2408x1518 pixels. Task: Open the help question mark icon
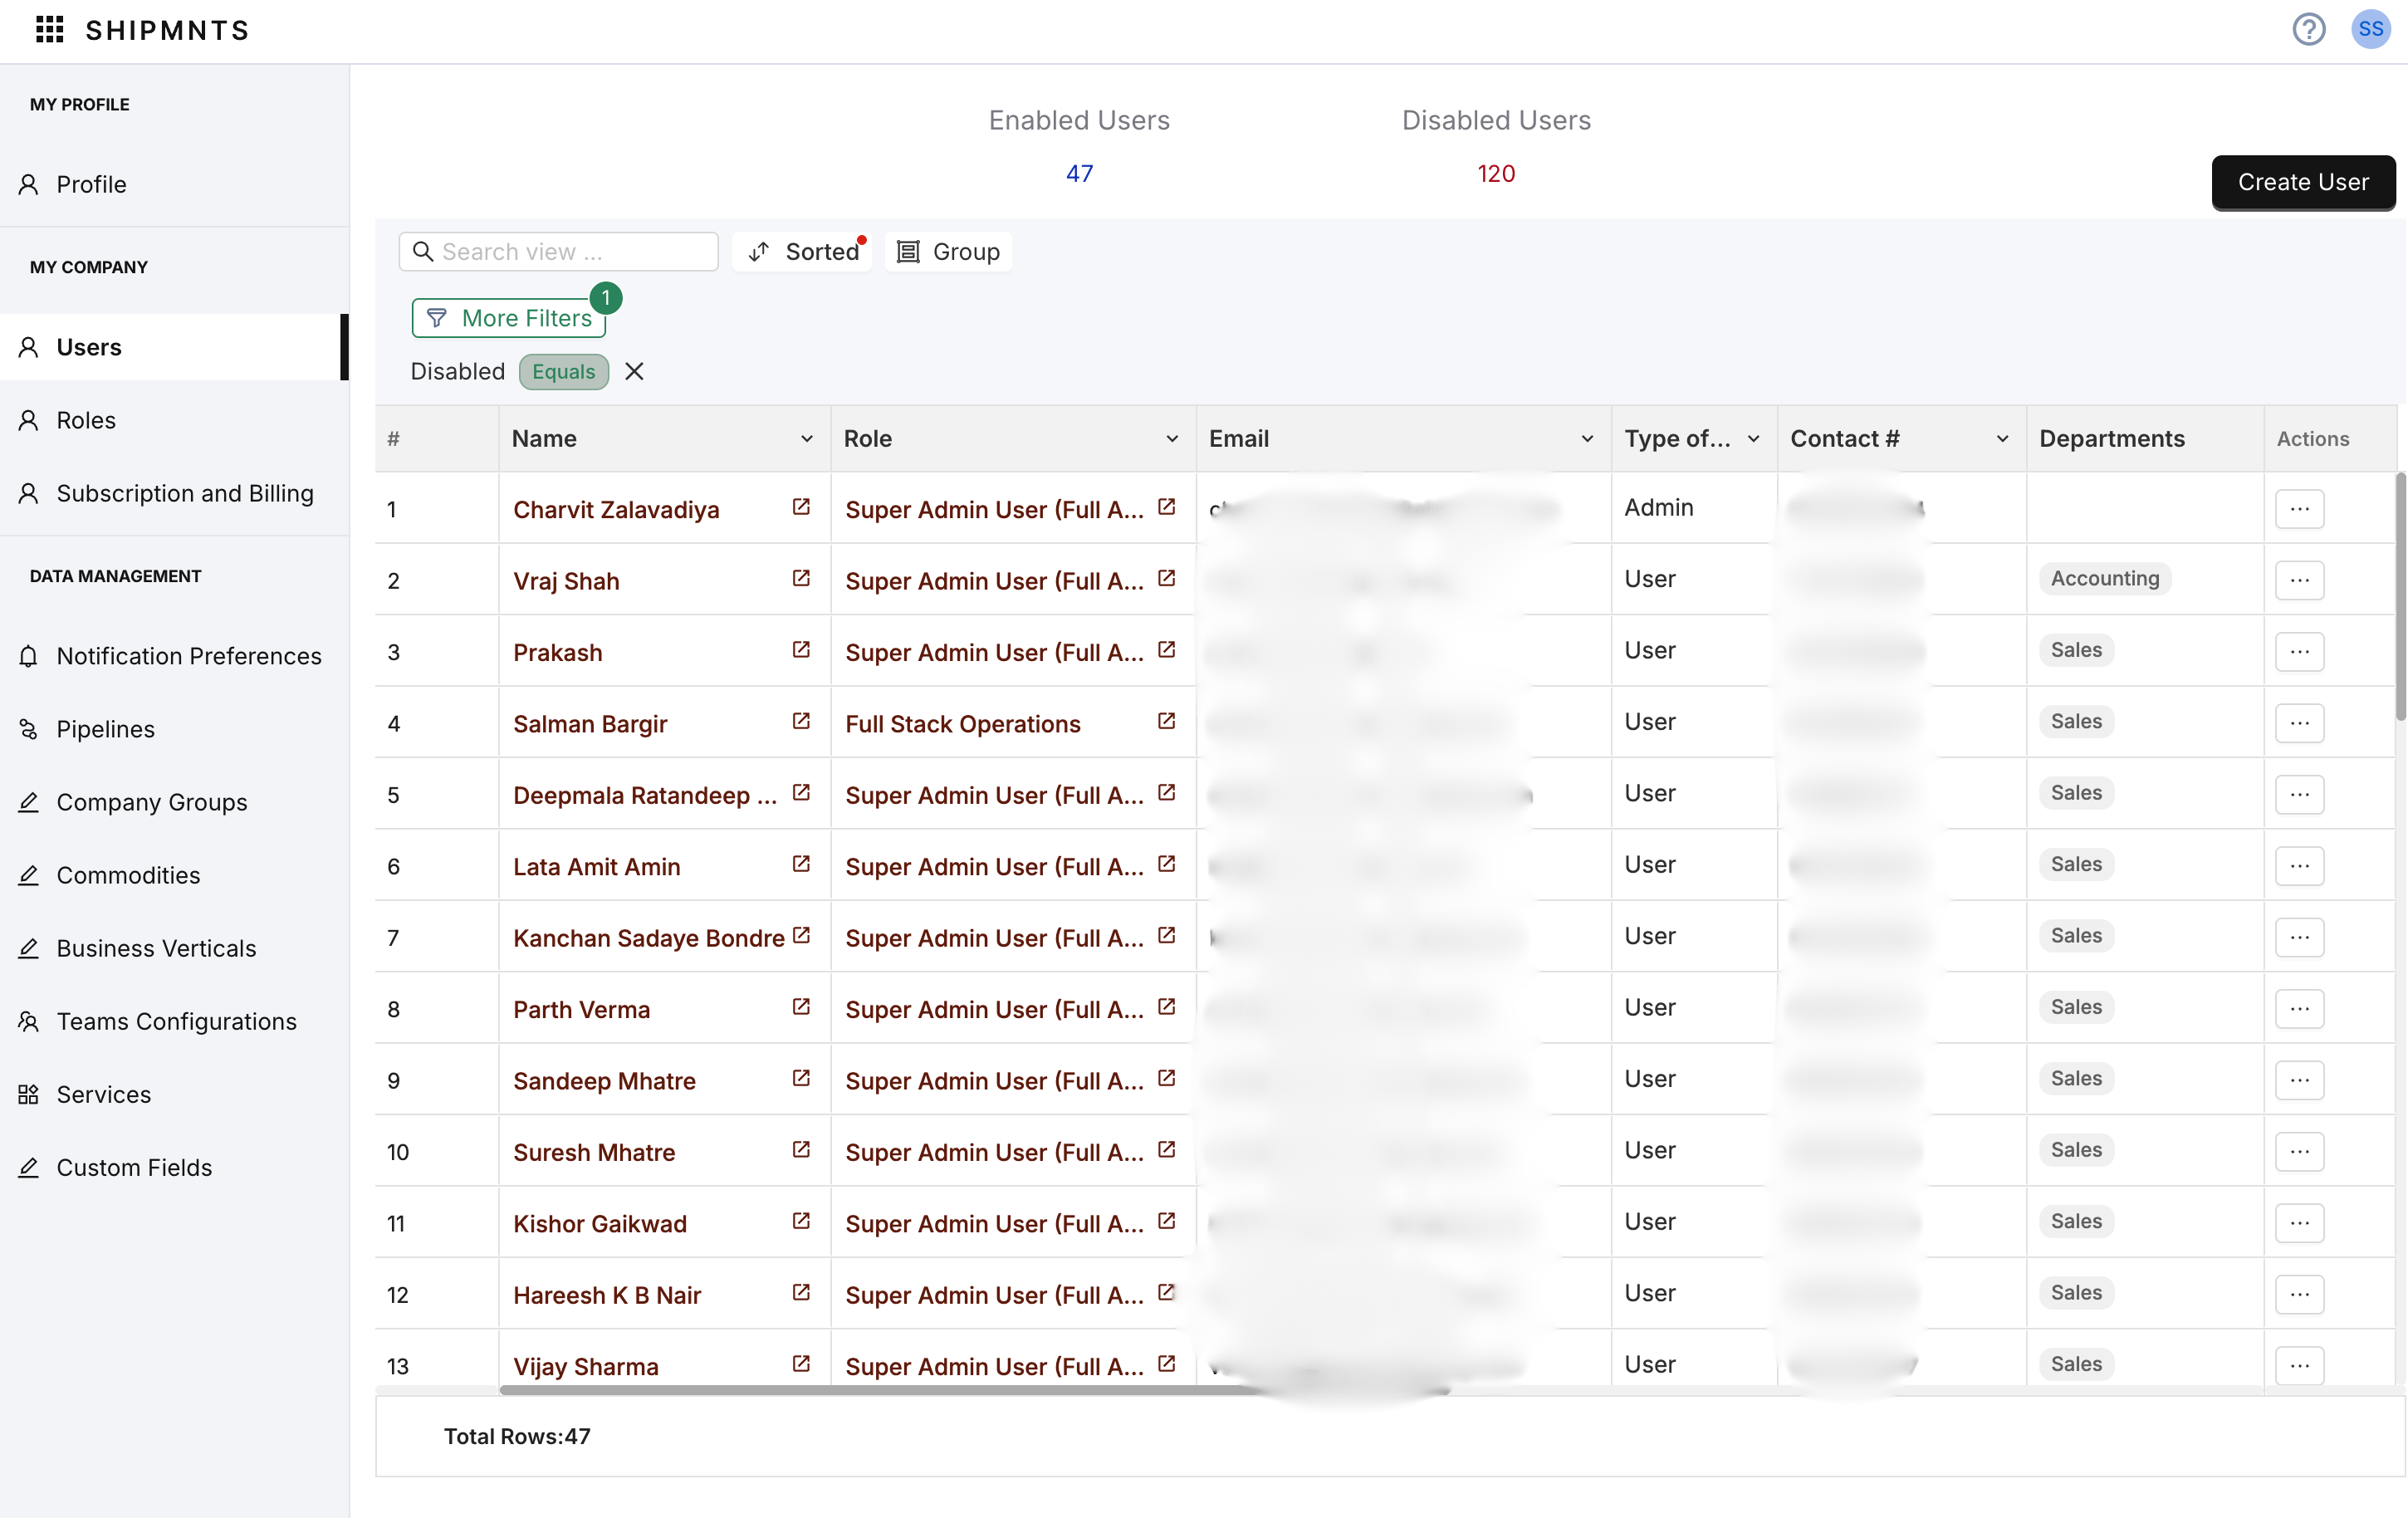pyautogui.click(x=2308, y=29)
